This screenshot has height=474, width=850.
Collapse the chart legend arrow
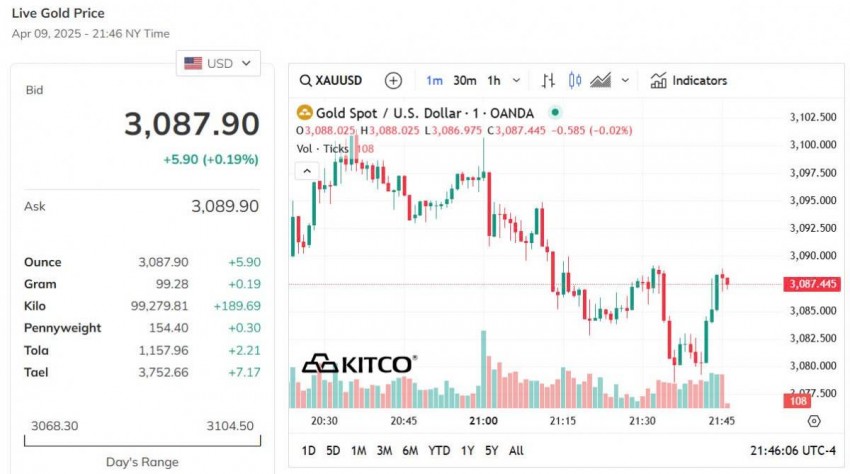pyautogui.click(x=307, y=171)
